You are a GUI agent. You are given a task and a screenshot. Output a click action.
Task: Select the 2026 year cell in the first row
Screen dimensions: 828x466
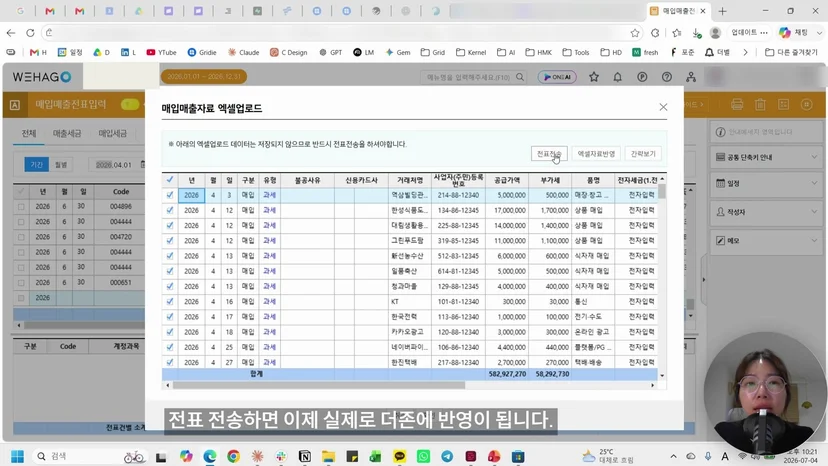tap(191, 195)
